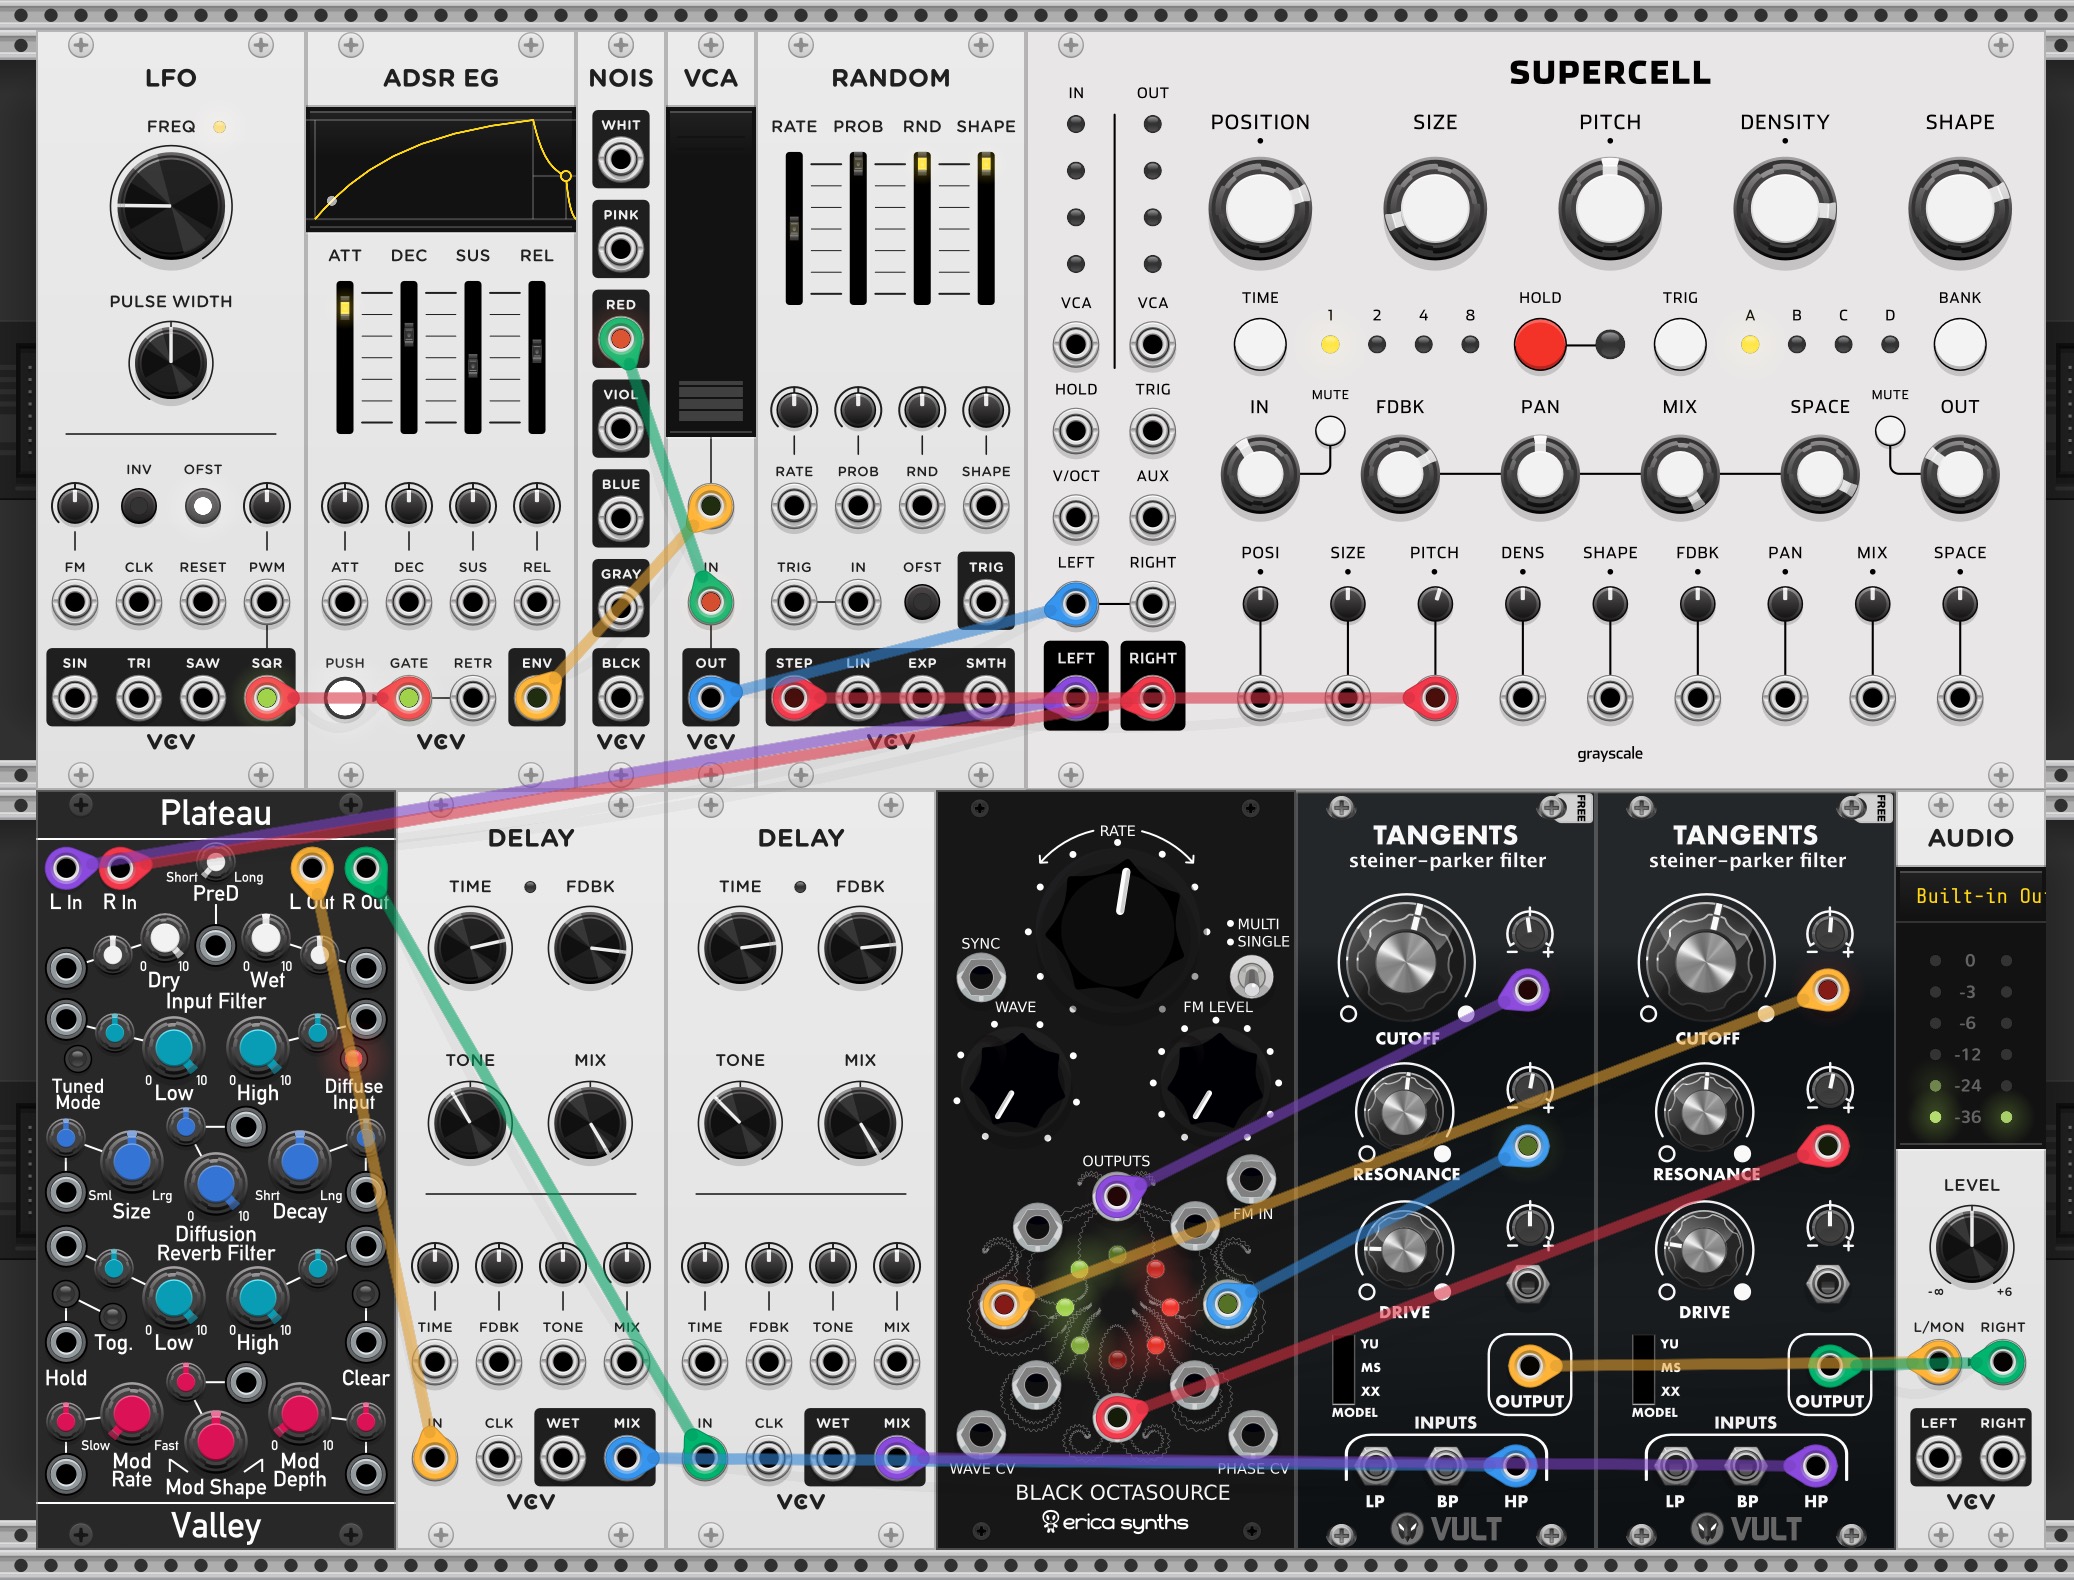Click the Black Octasource FM IN jack
Image resolution: width=2074 pixels, height=1580 pixels.
(x=1251, y=1179)
